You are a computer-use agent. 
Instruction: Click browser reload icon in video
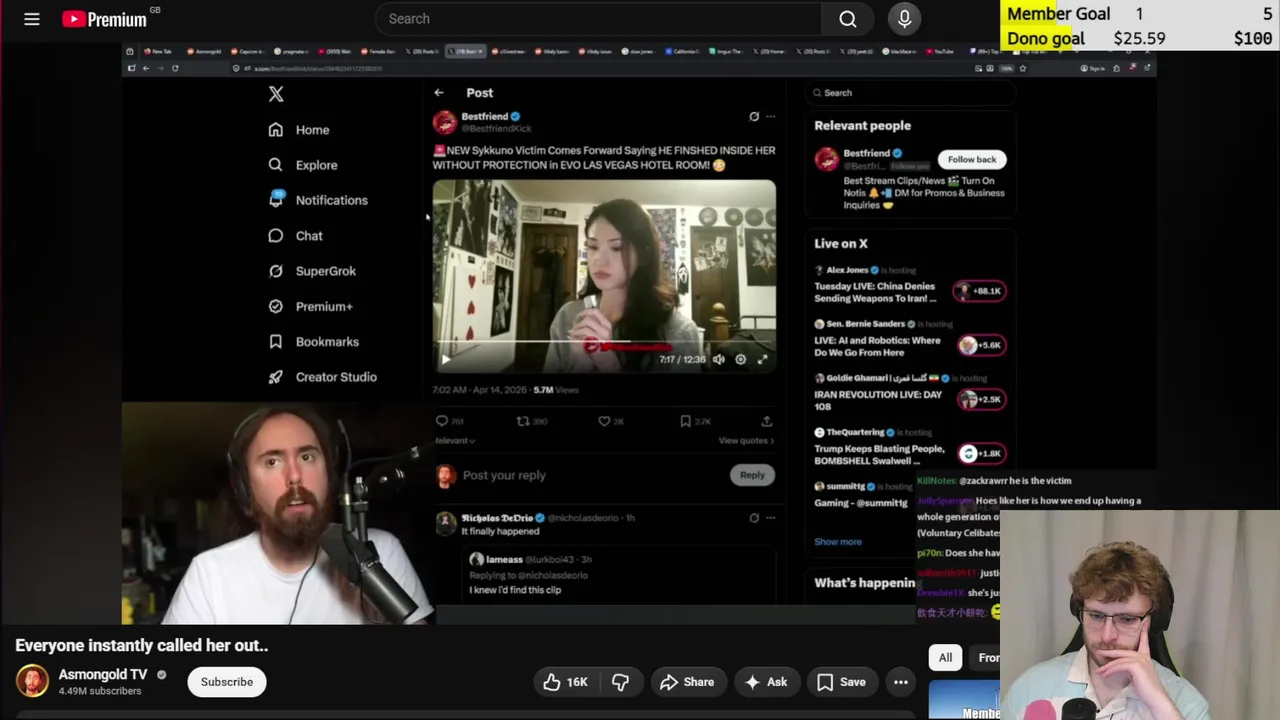(x=175, y=68)
